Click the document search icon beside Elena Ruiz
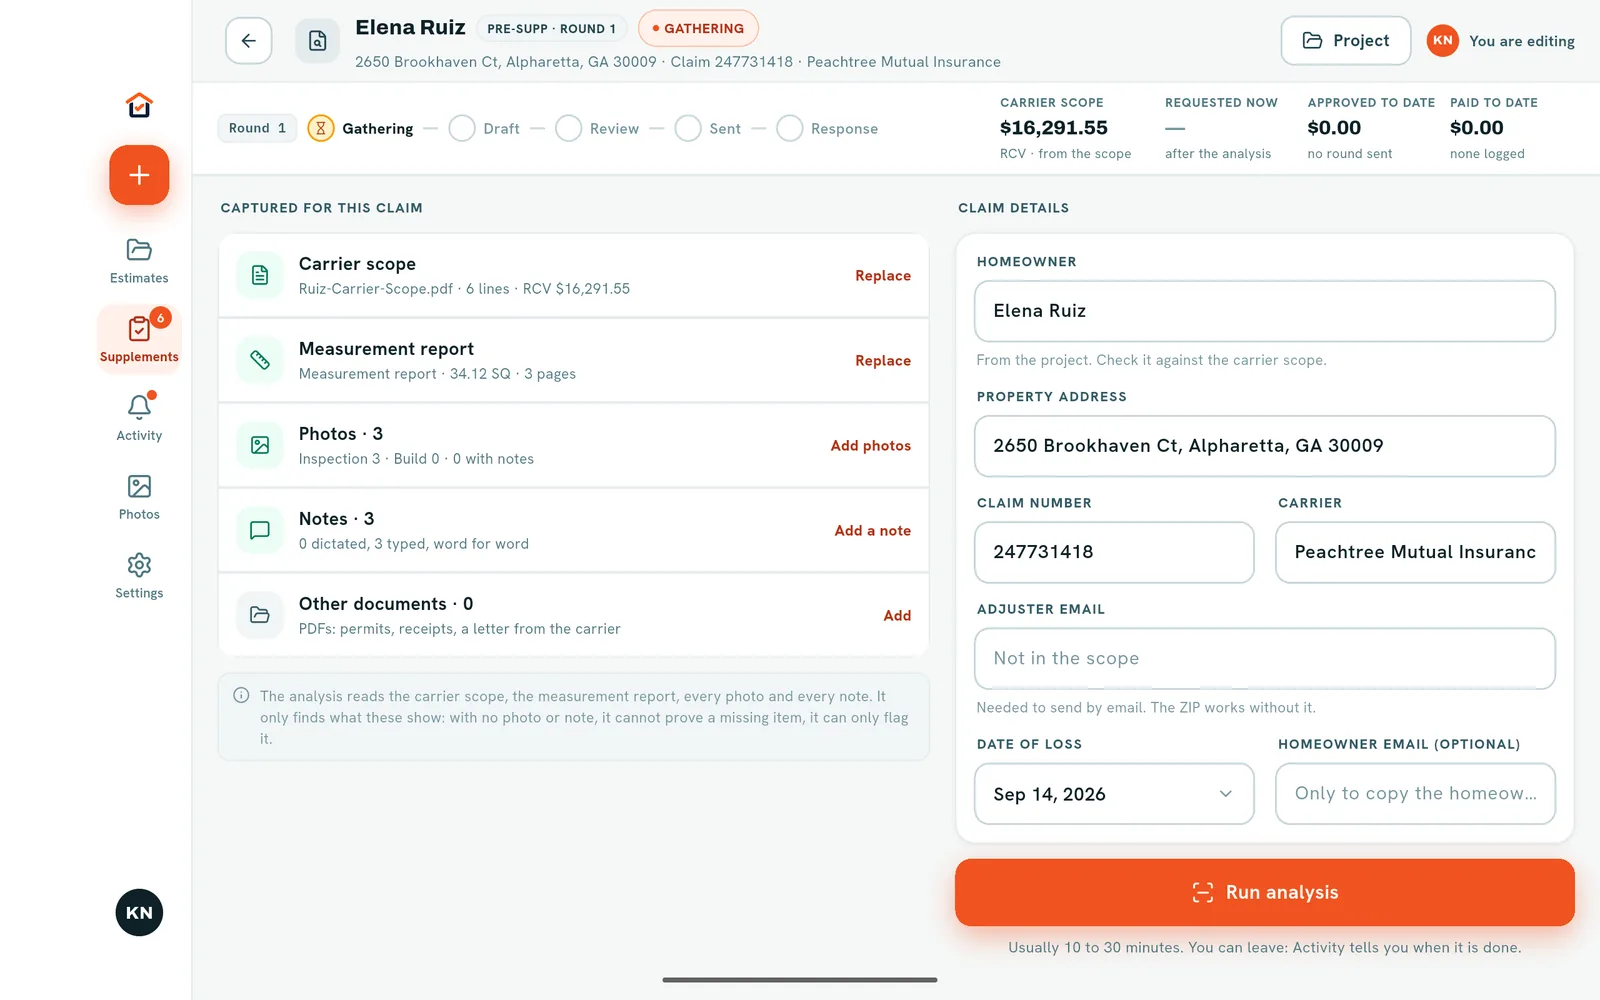Screen dimensions: 1600x1000 (317, 41)
